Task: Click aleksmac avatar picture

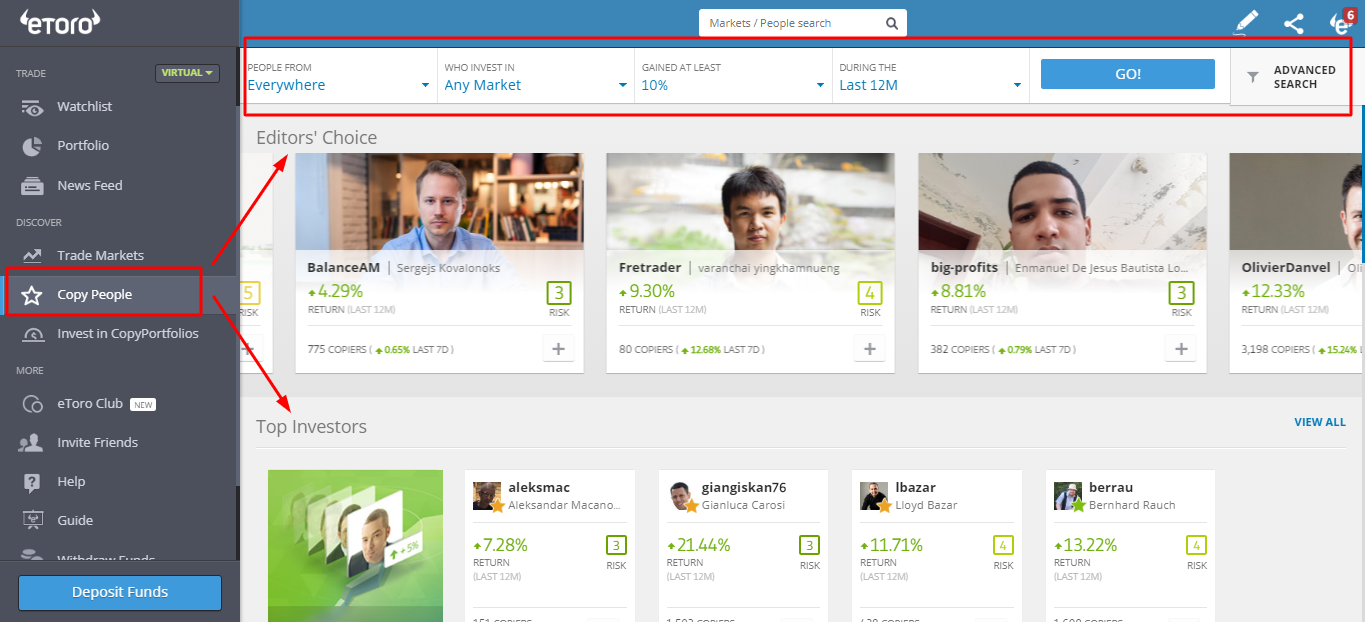Action: (486, 496)
